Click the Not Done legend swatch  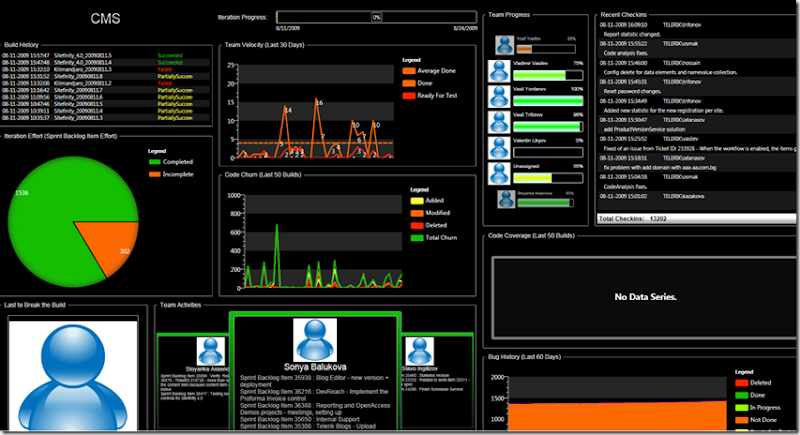741,420
